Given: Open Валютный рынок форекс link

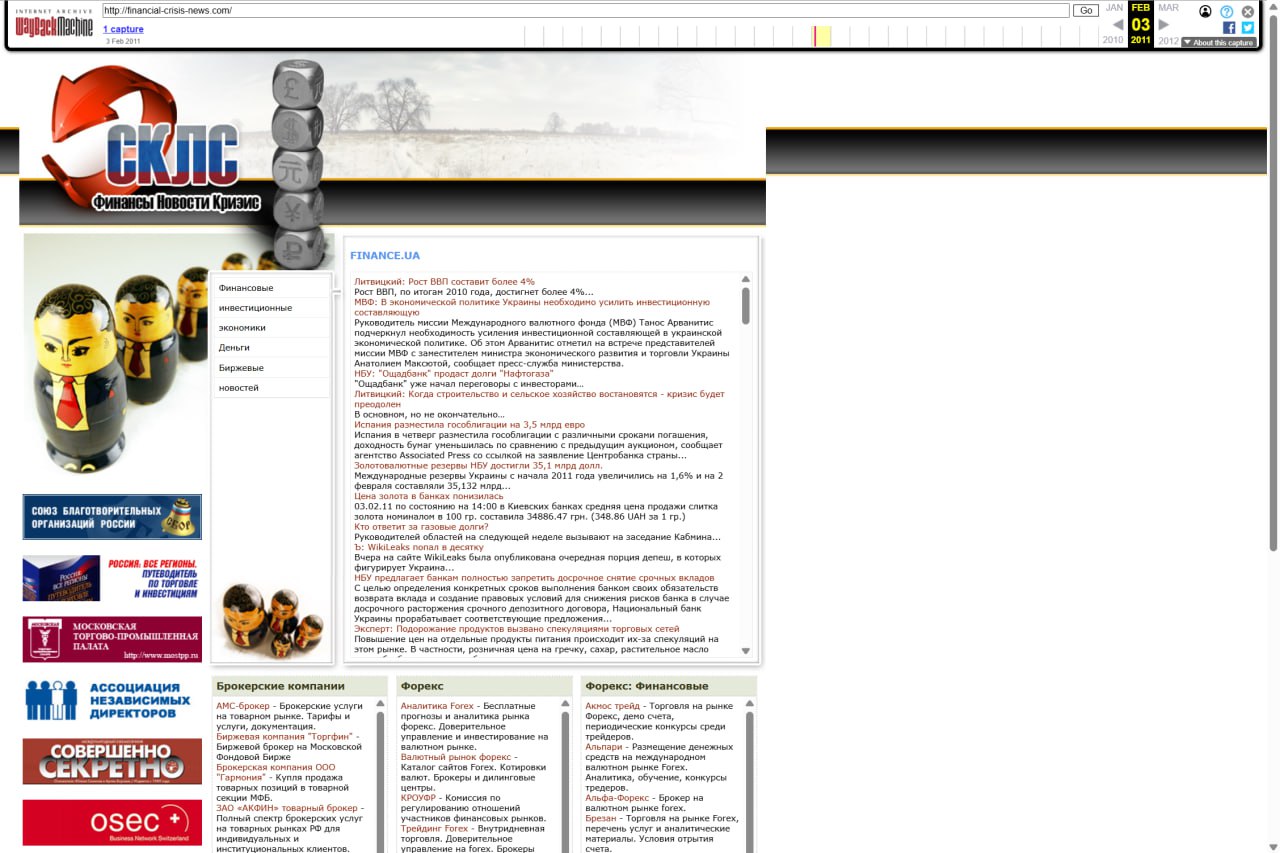Looking at the screenshot, I should pyautogui.click(x=455, y=757).
